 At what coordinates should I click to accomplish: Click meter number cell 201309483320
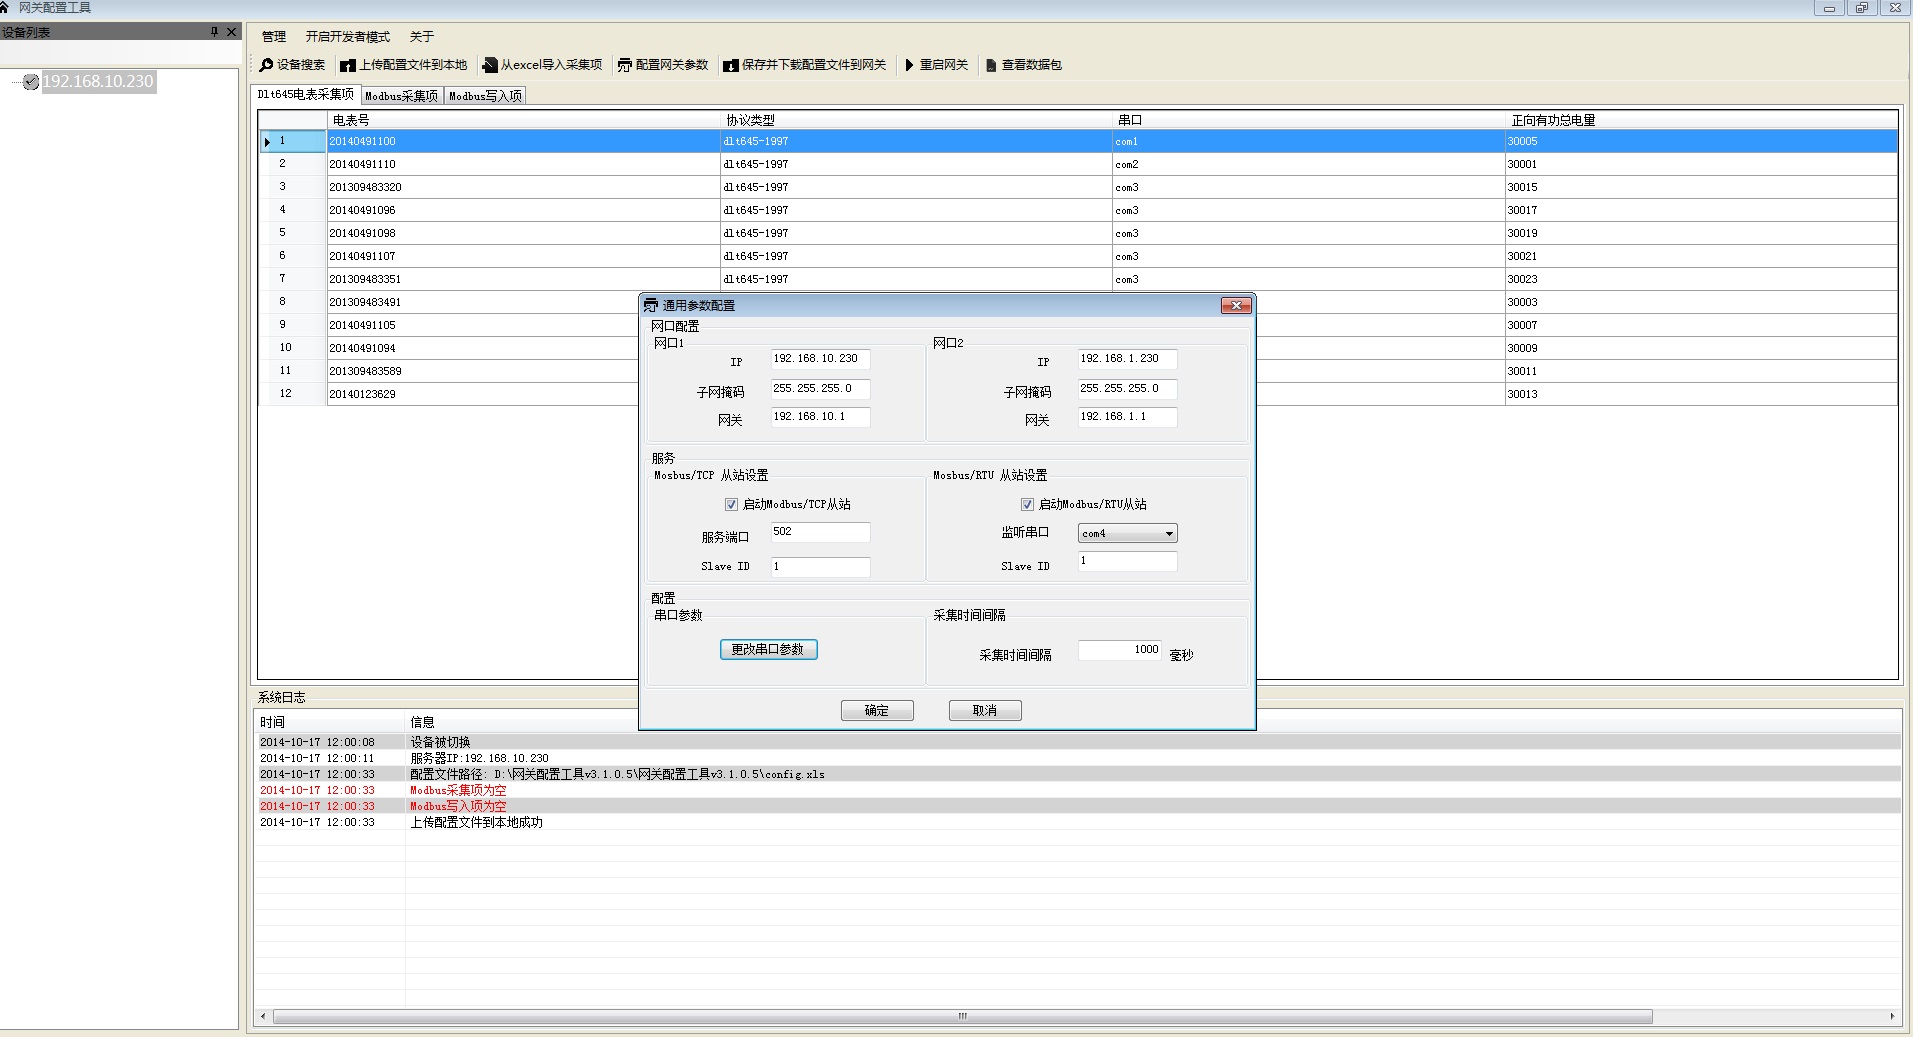coord(523,187)
